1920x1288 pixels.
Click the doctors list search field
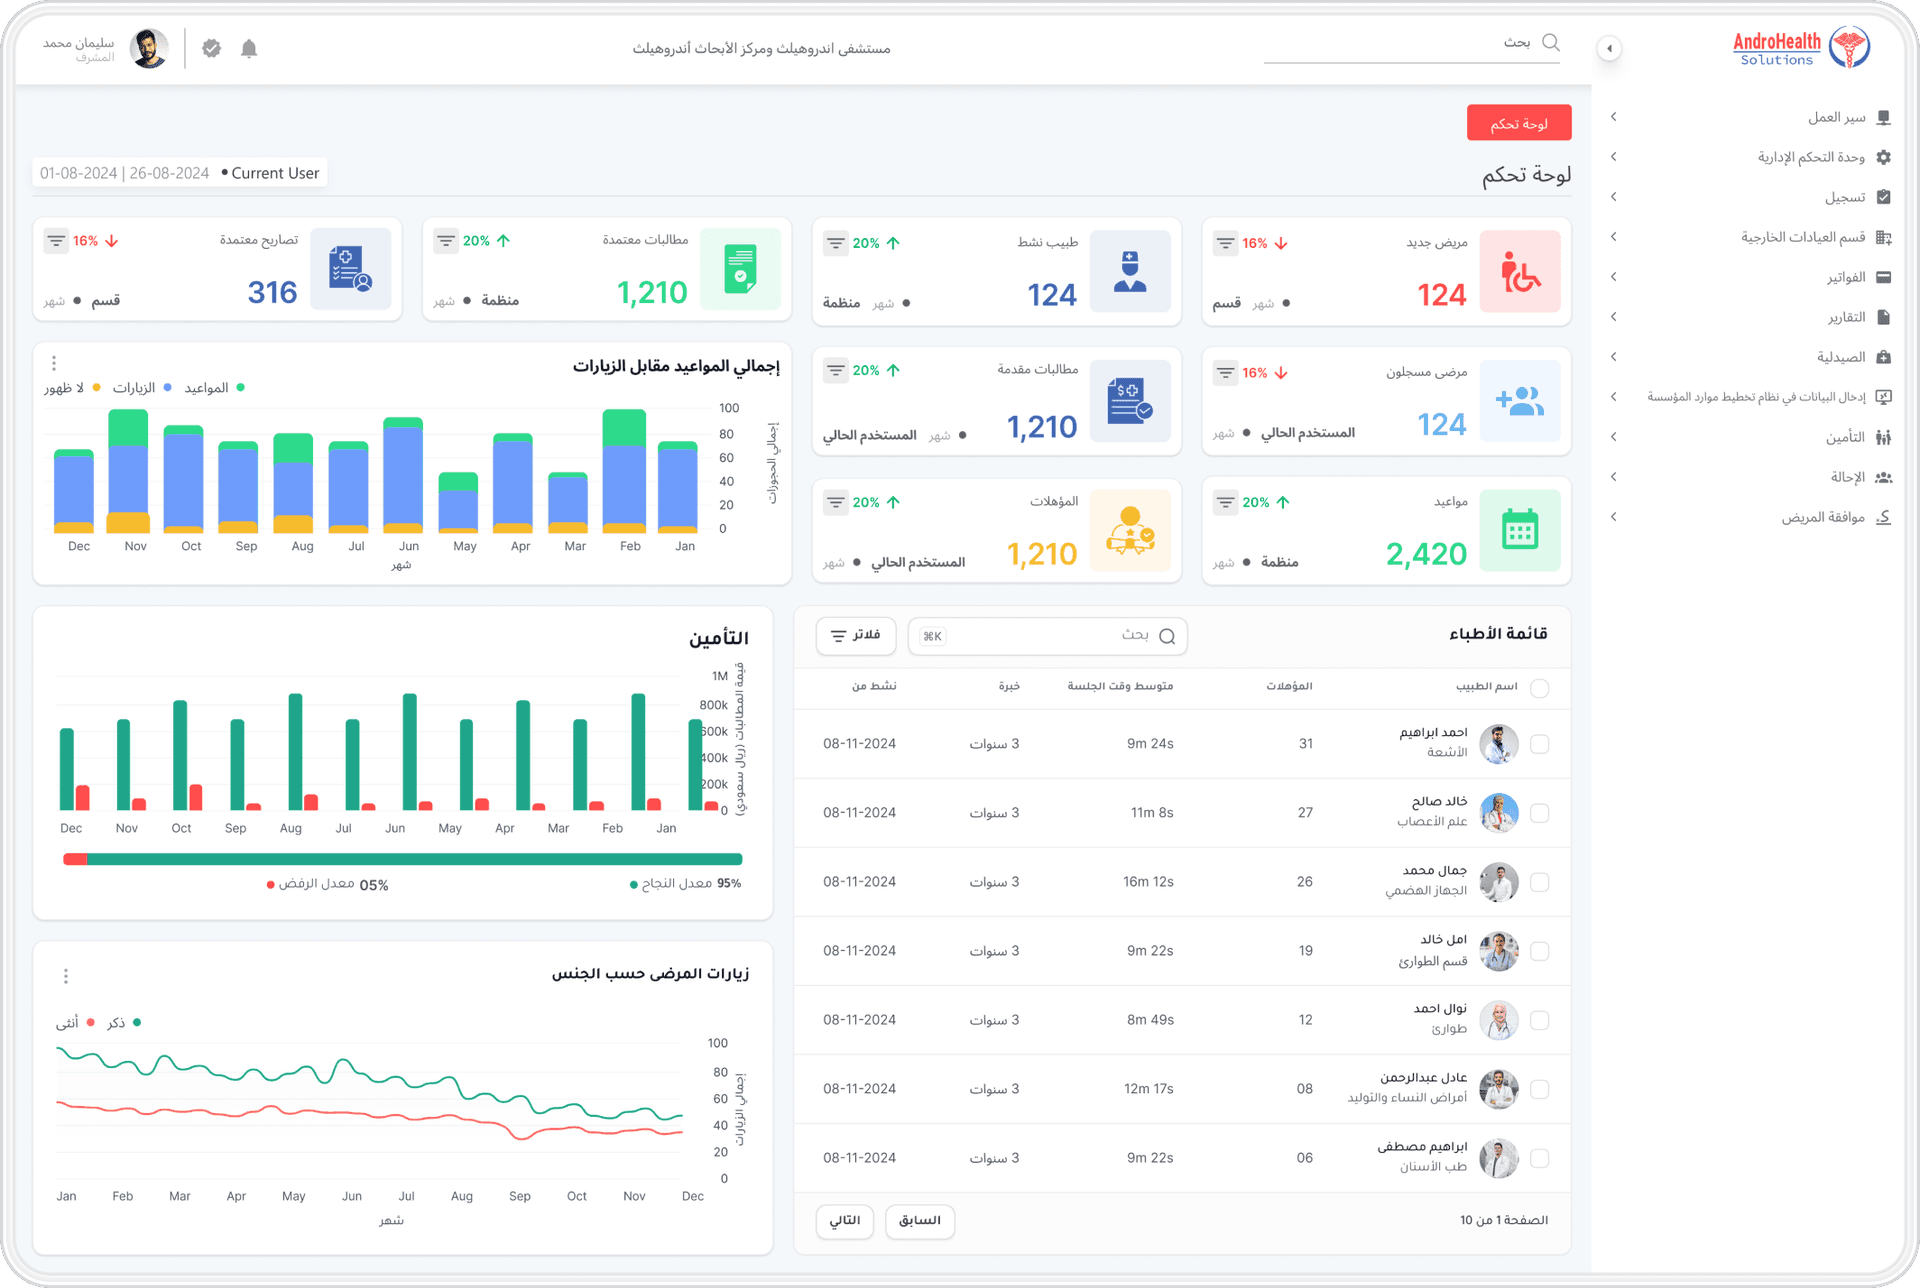point(1047,636)
